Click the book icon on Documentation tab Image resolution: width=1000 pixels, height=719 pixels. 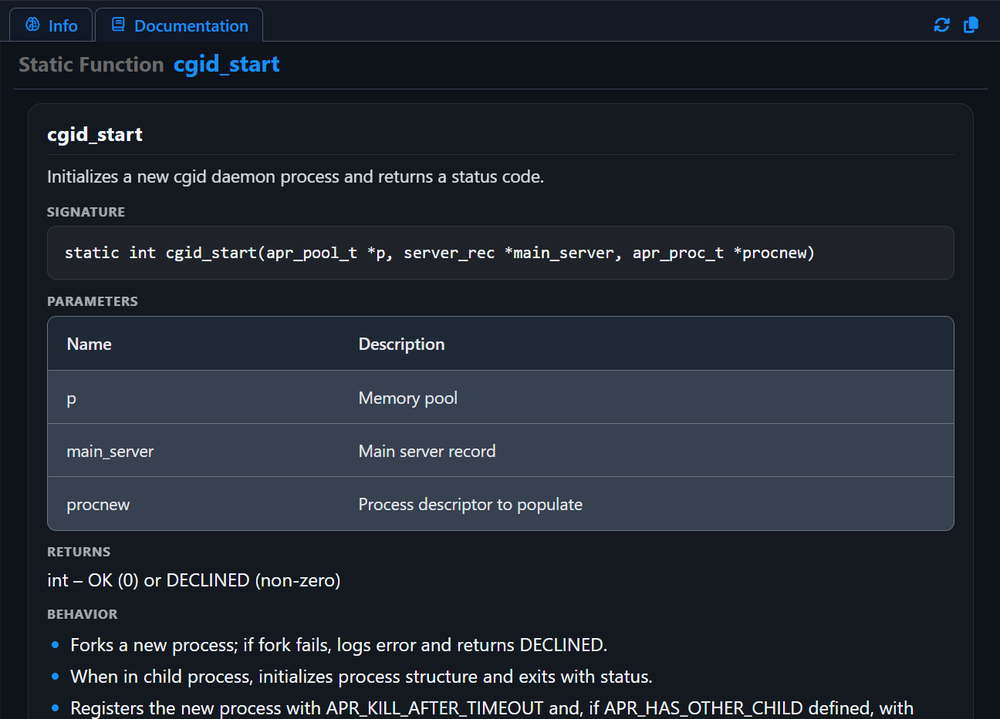pyautogui.click(x=118, y=25)
